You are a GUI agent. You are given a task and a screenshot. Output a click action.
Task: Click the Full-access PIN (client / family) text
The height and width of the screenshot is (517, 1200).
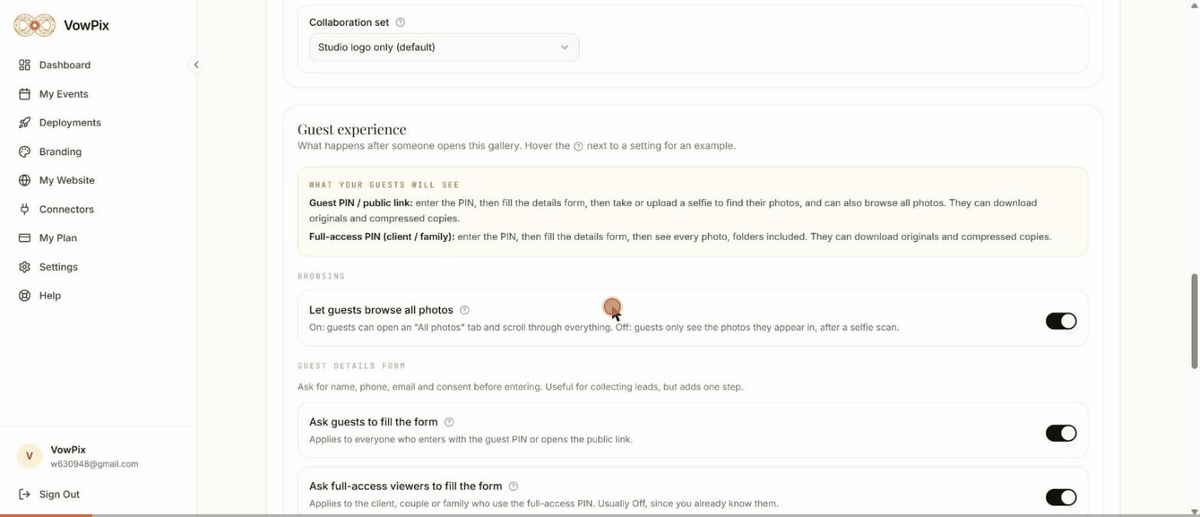[382, 237]
